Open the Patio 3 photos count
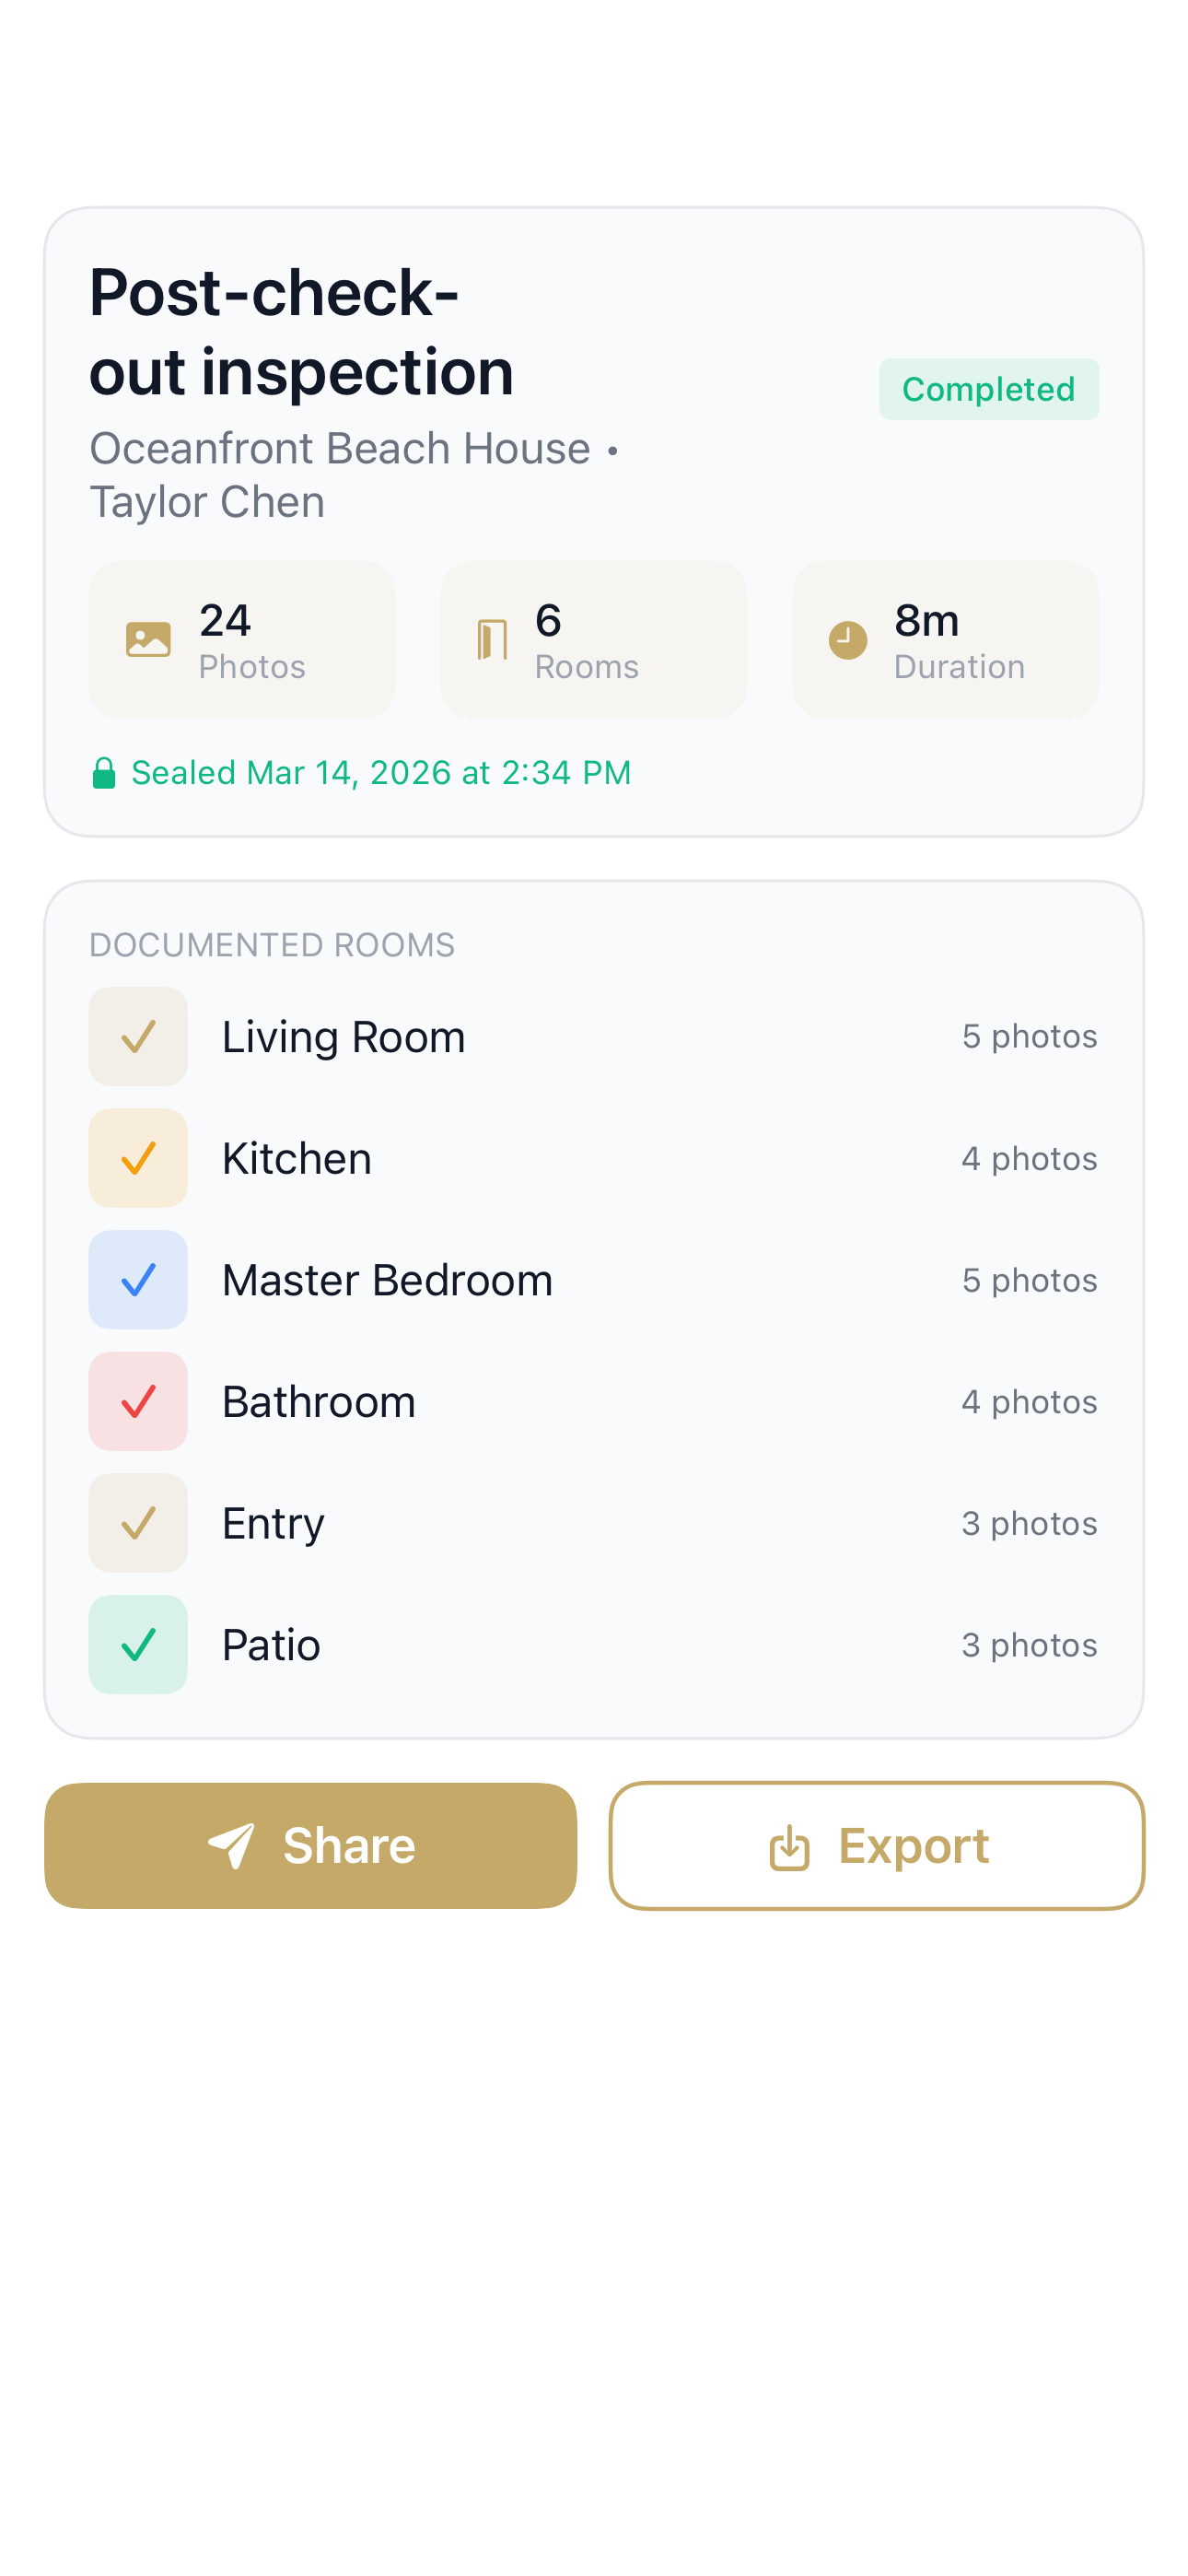1188x2576 pixels. tap(1029, 1645)
